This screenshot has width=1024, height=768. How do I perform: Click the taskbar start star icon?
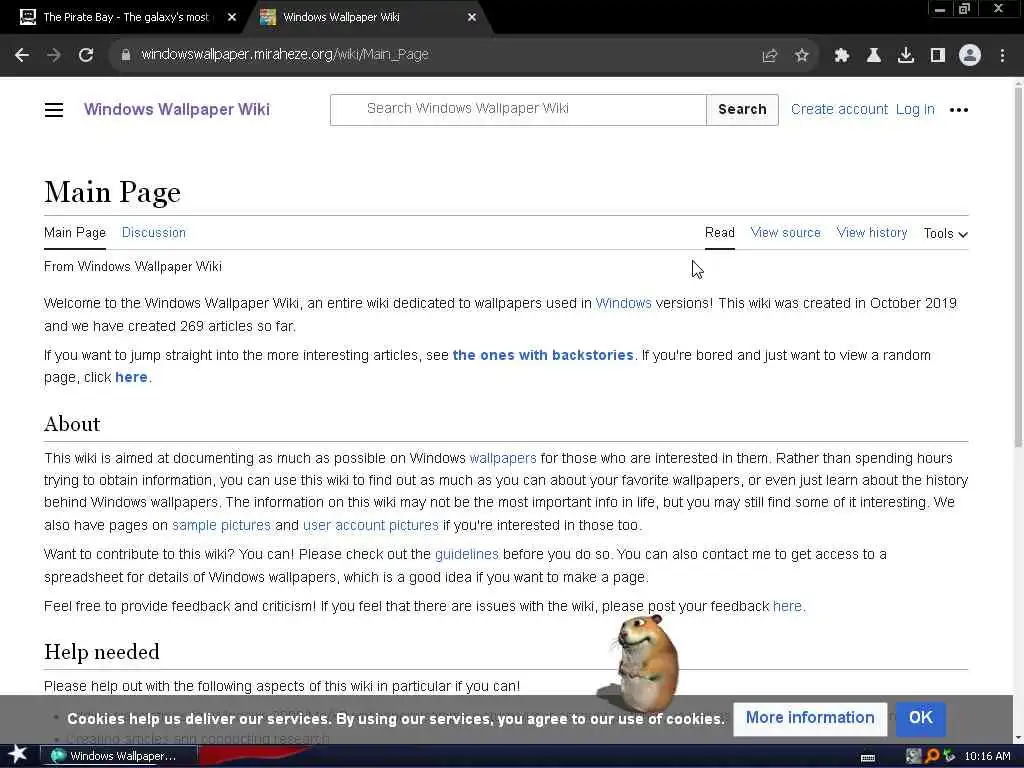click(x=18, y=755)
